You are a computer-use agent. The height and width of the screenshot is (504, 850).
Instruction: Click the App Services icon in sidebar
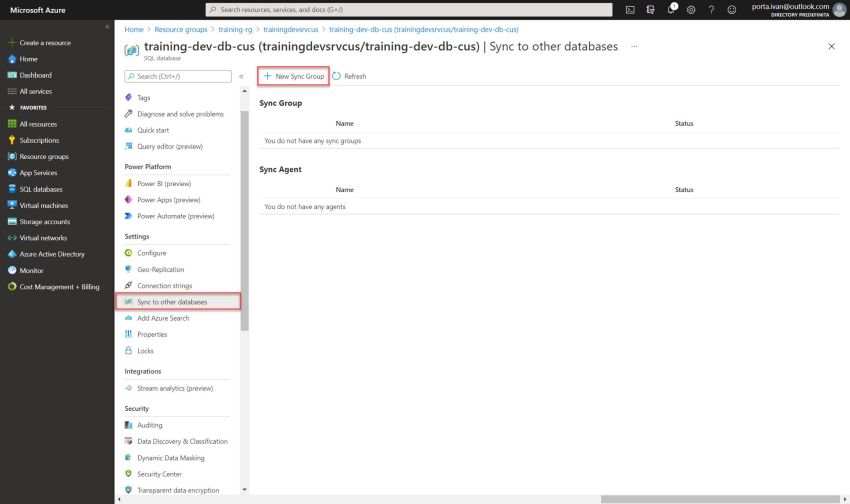(x=12, y=173)
